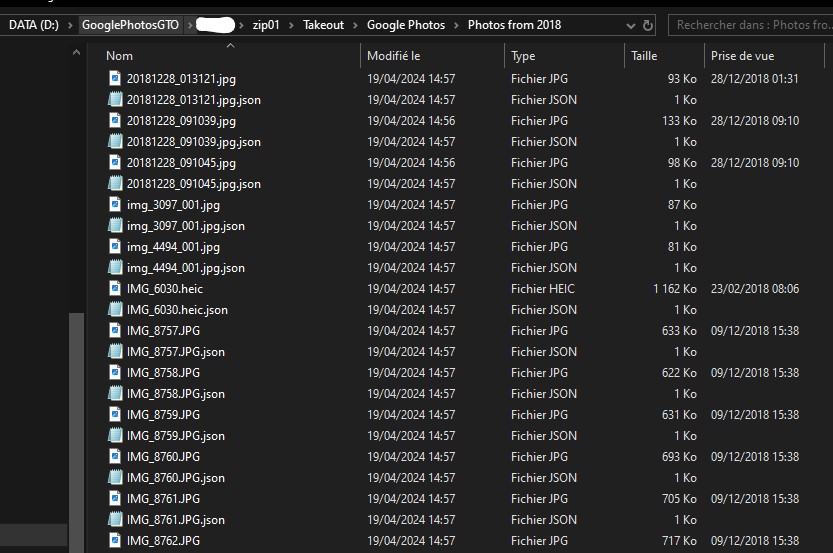Click the image icon of IMG_6030.heic
The image size is (833, 553).
(x=115, y=288)
